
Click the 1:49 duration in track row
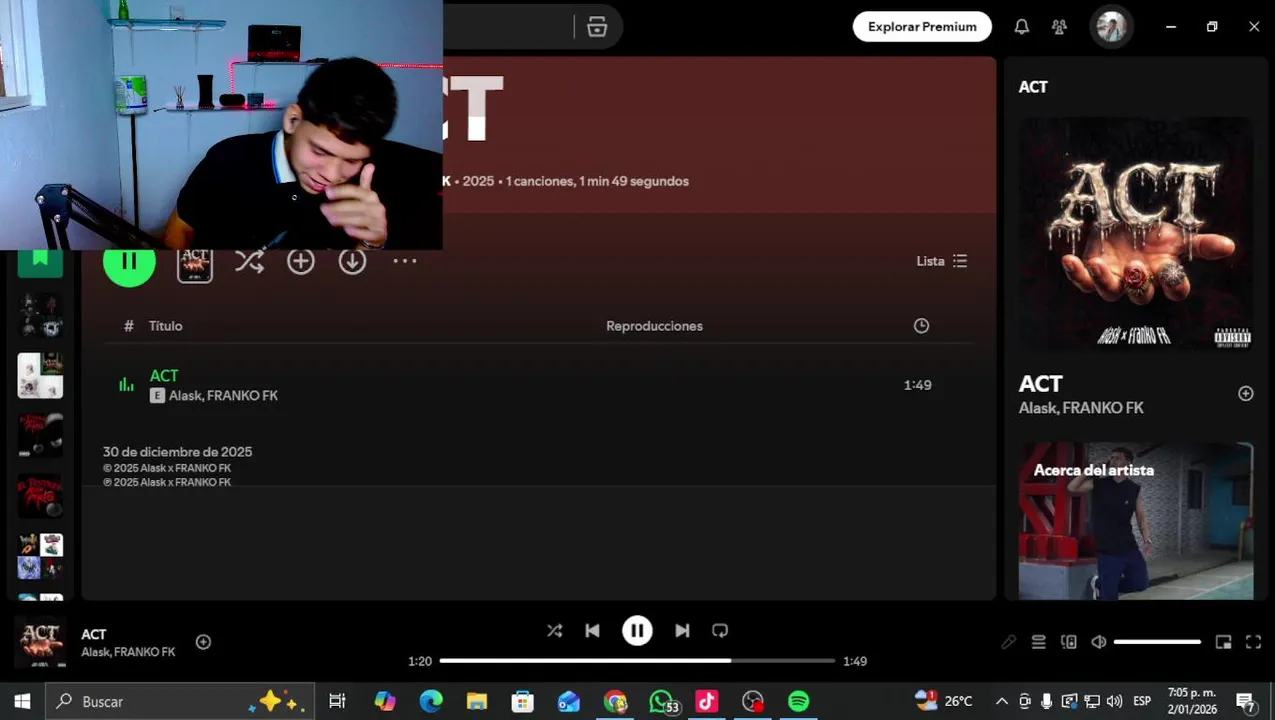[x=917, y=385]
